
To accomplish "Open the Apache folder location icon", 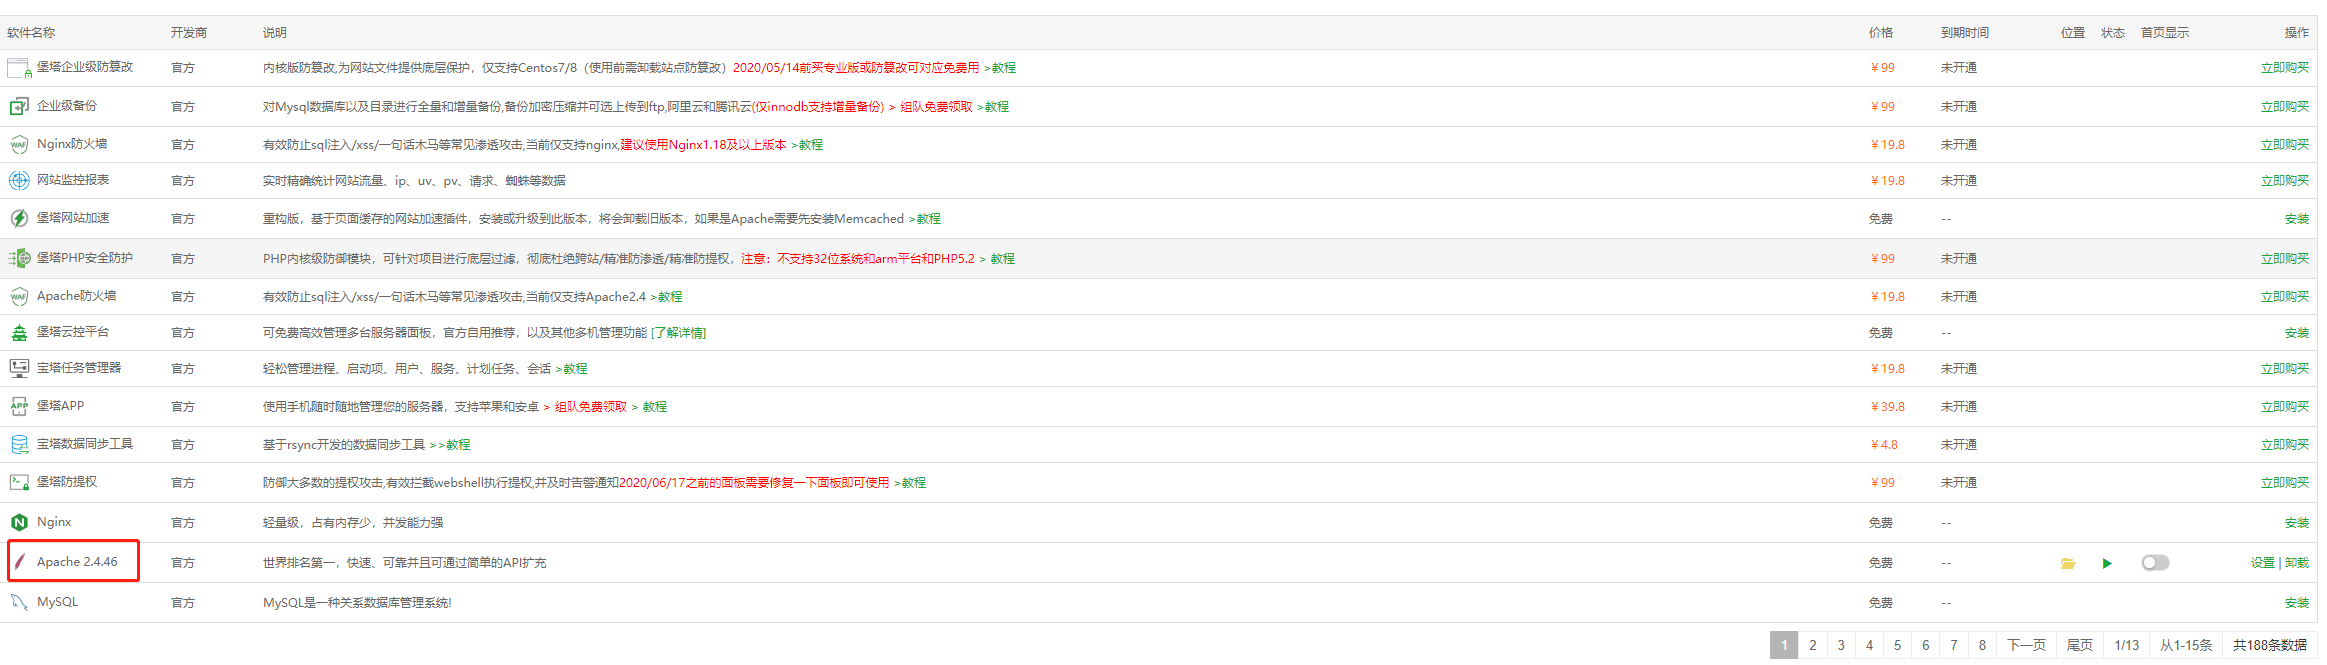I will coord(2067,563).
